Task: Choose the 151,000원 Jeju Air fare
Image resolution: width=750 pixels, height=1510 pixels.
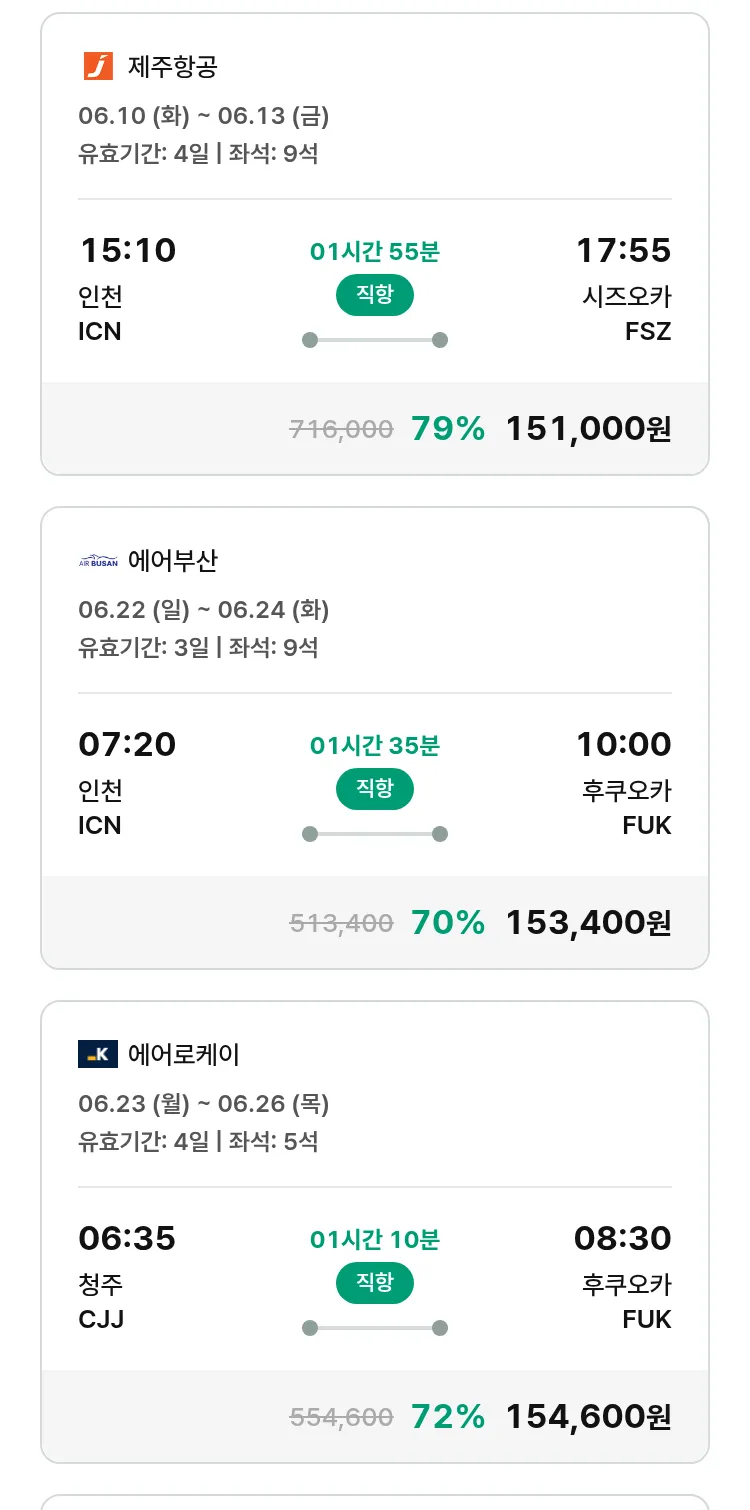Action: [x=588, y=429]
